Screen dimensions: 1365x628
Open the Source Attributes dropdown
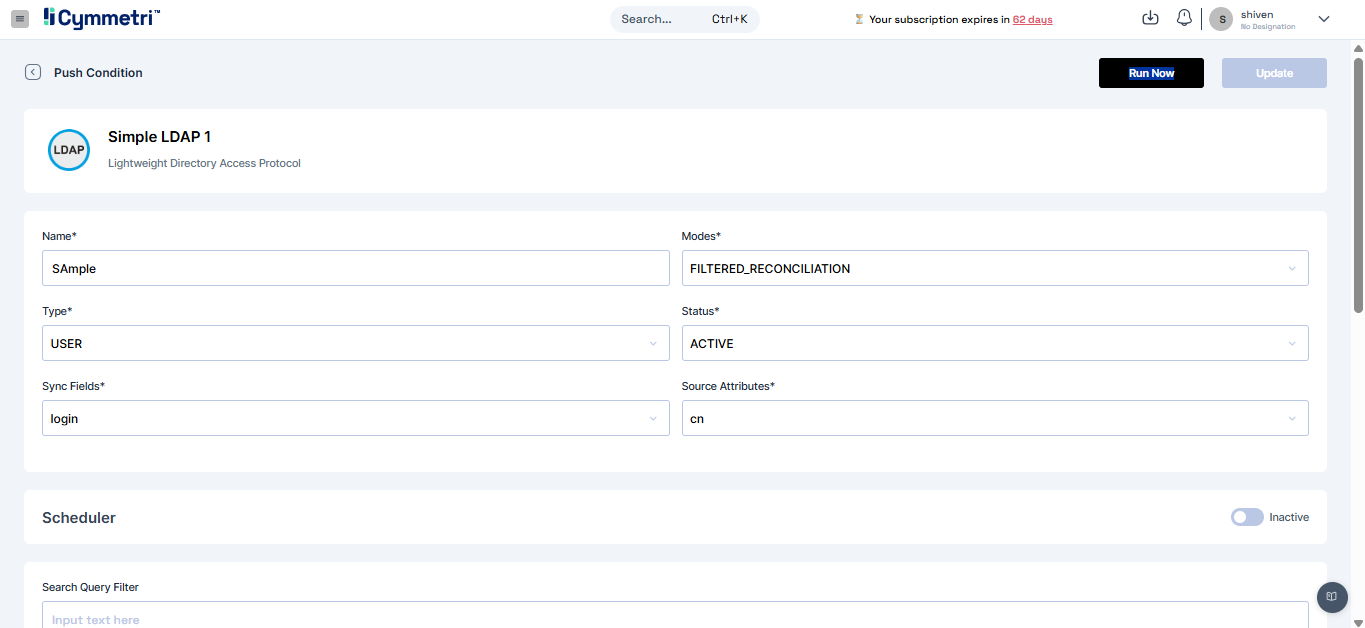995,418
